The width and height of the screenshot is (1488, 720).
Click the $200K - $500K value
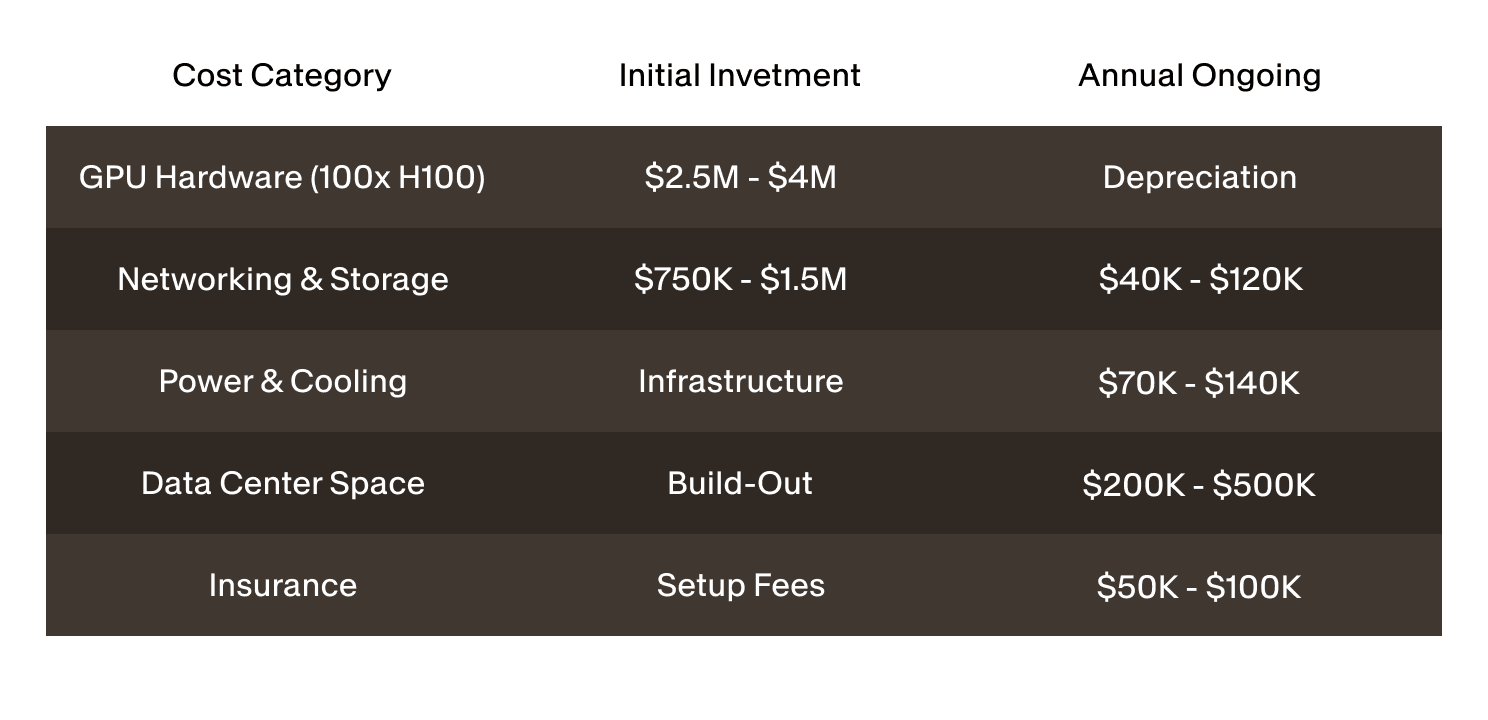1198,485
